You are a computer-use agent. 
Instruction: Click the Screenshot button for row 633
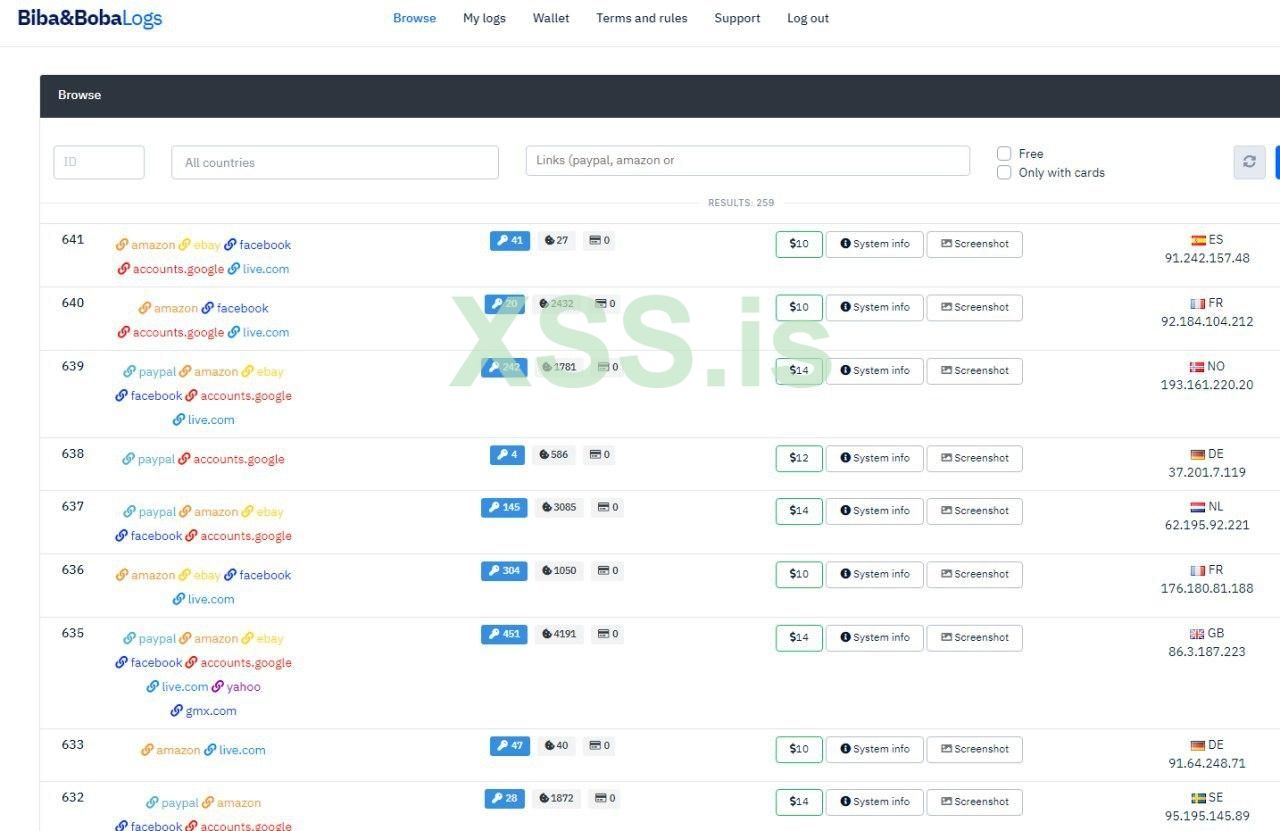pos(975,749)
